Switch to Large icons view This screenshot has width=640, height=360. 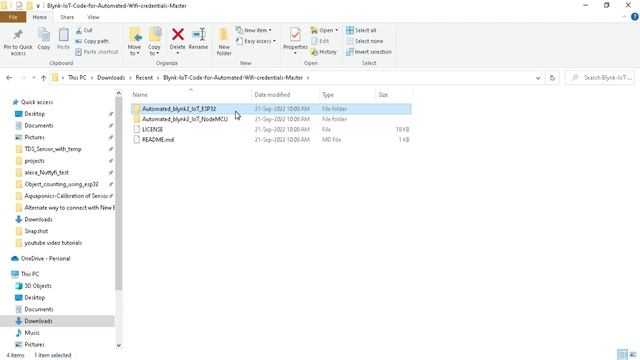[x=633, y=355]
